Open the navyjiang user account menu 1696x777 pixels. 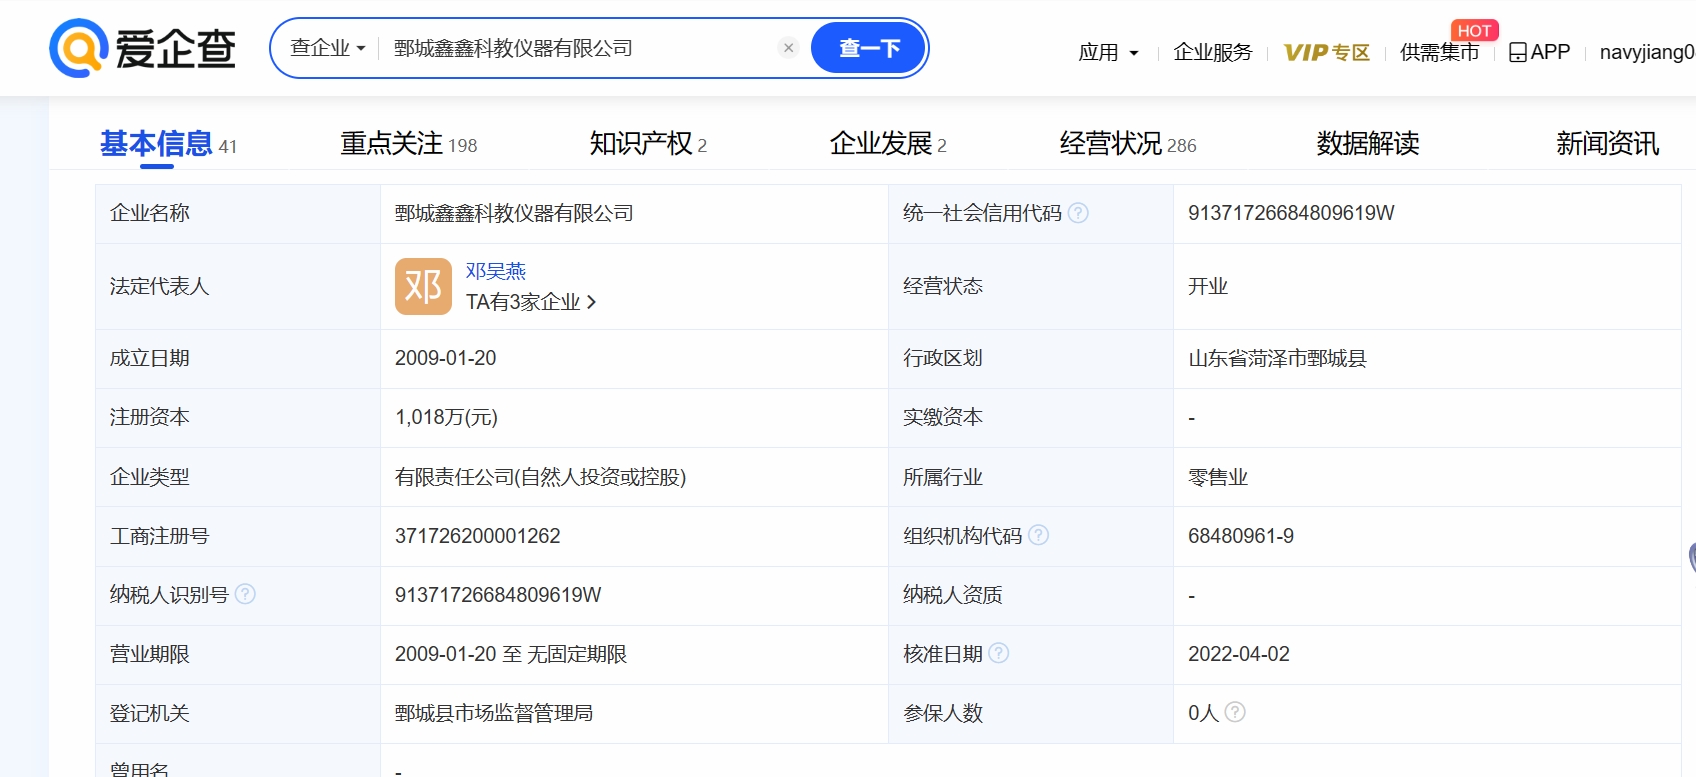(1647, 52)
